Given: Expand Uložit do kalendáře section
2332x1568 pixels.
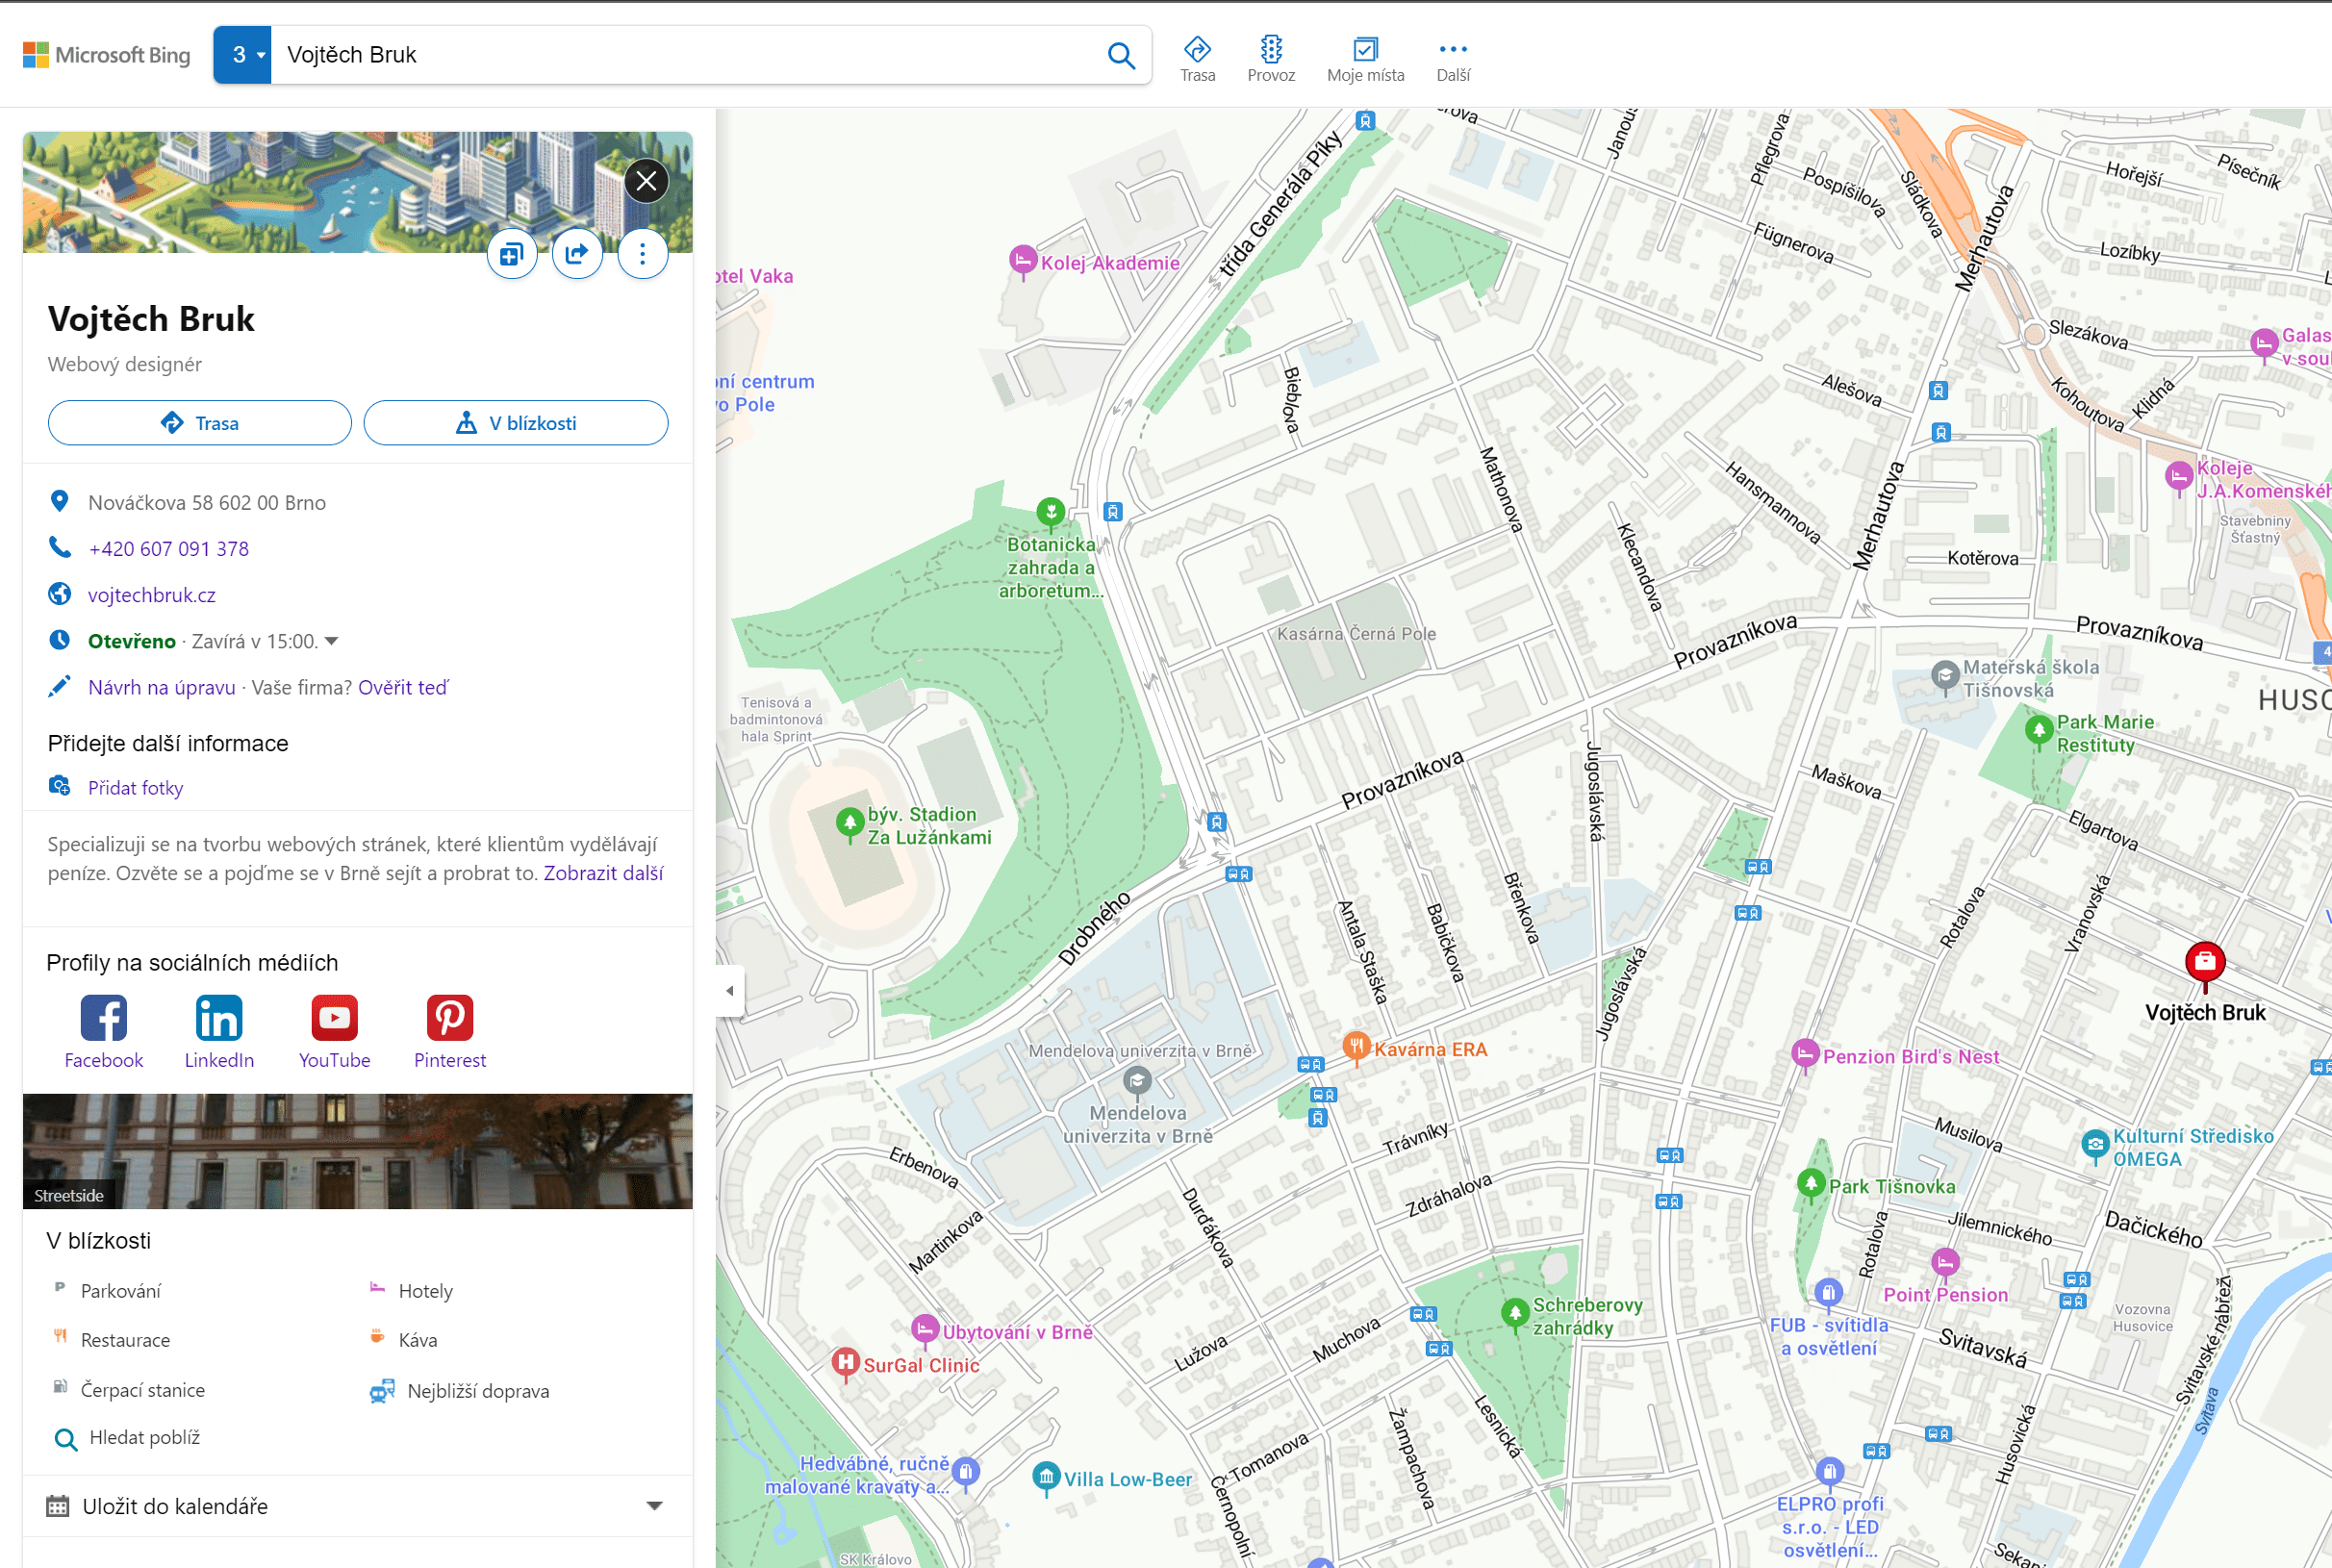Looking at the screenshot, I should pos(358,1506).
